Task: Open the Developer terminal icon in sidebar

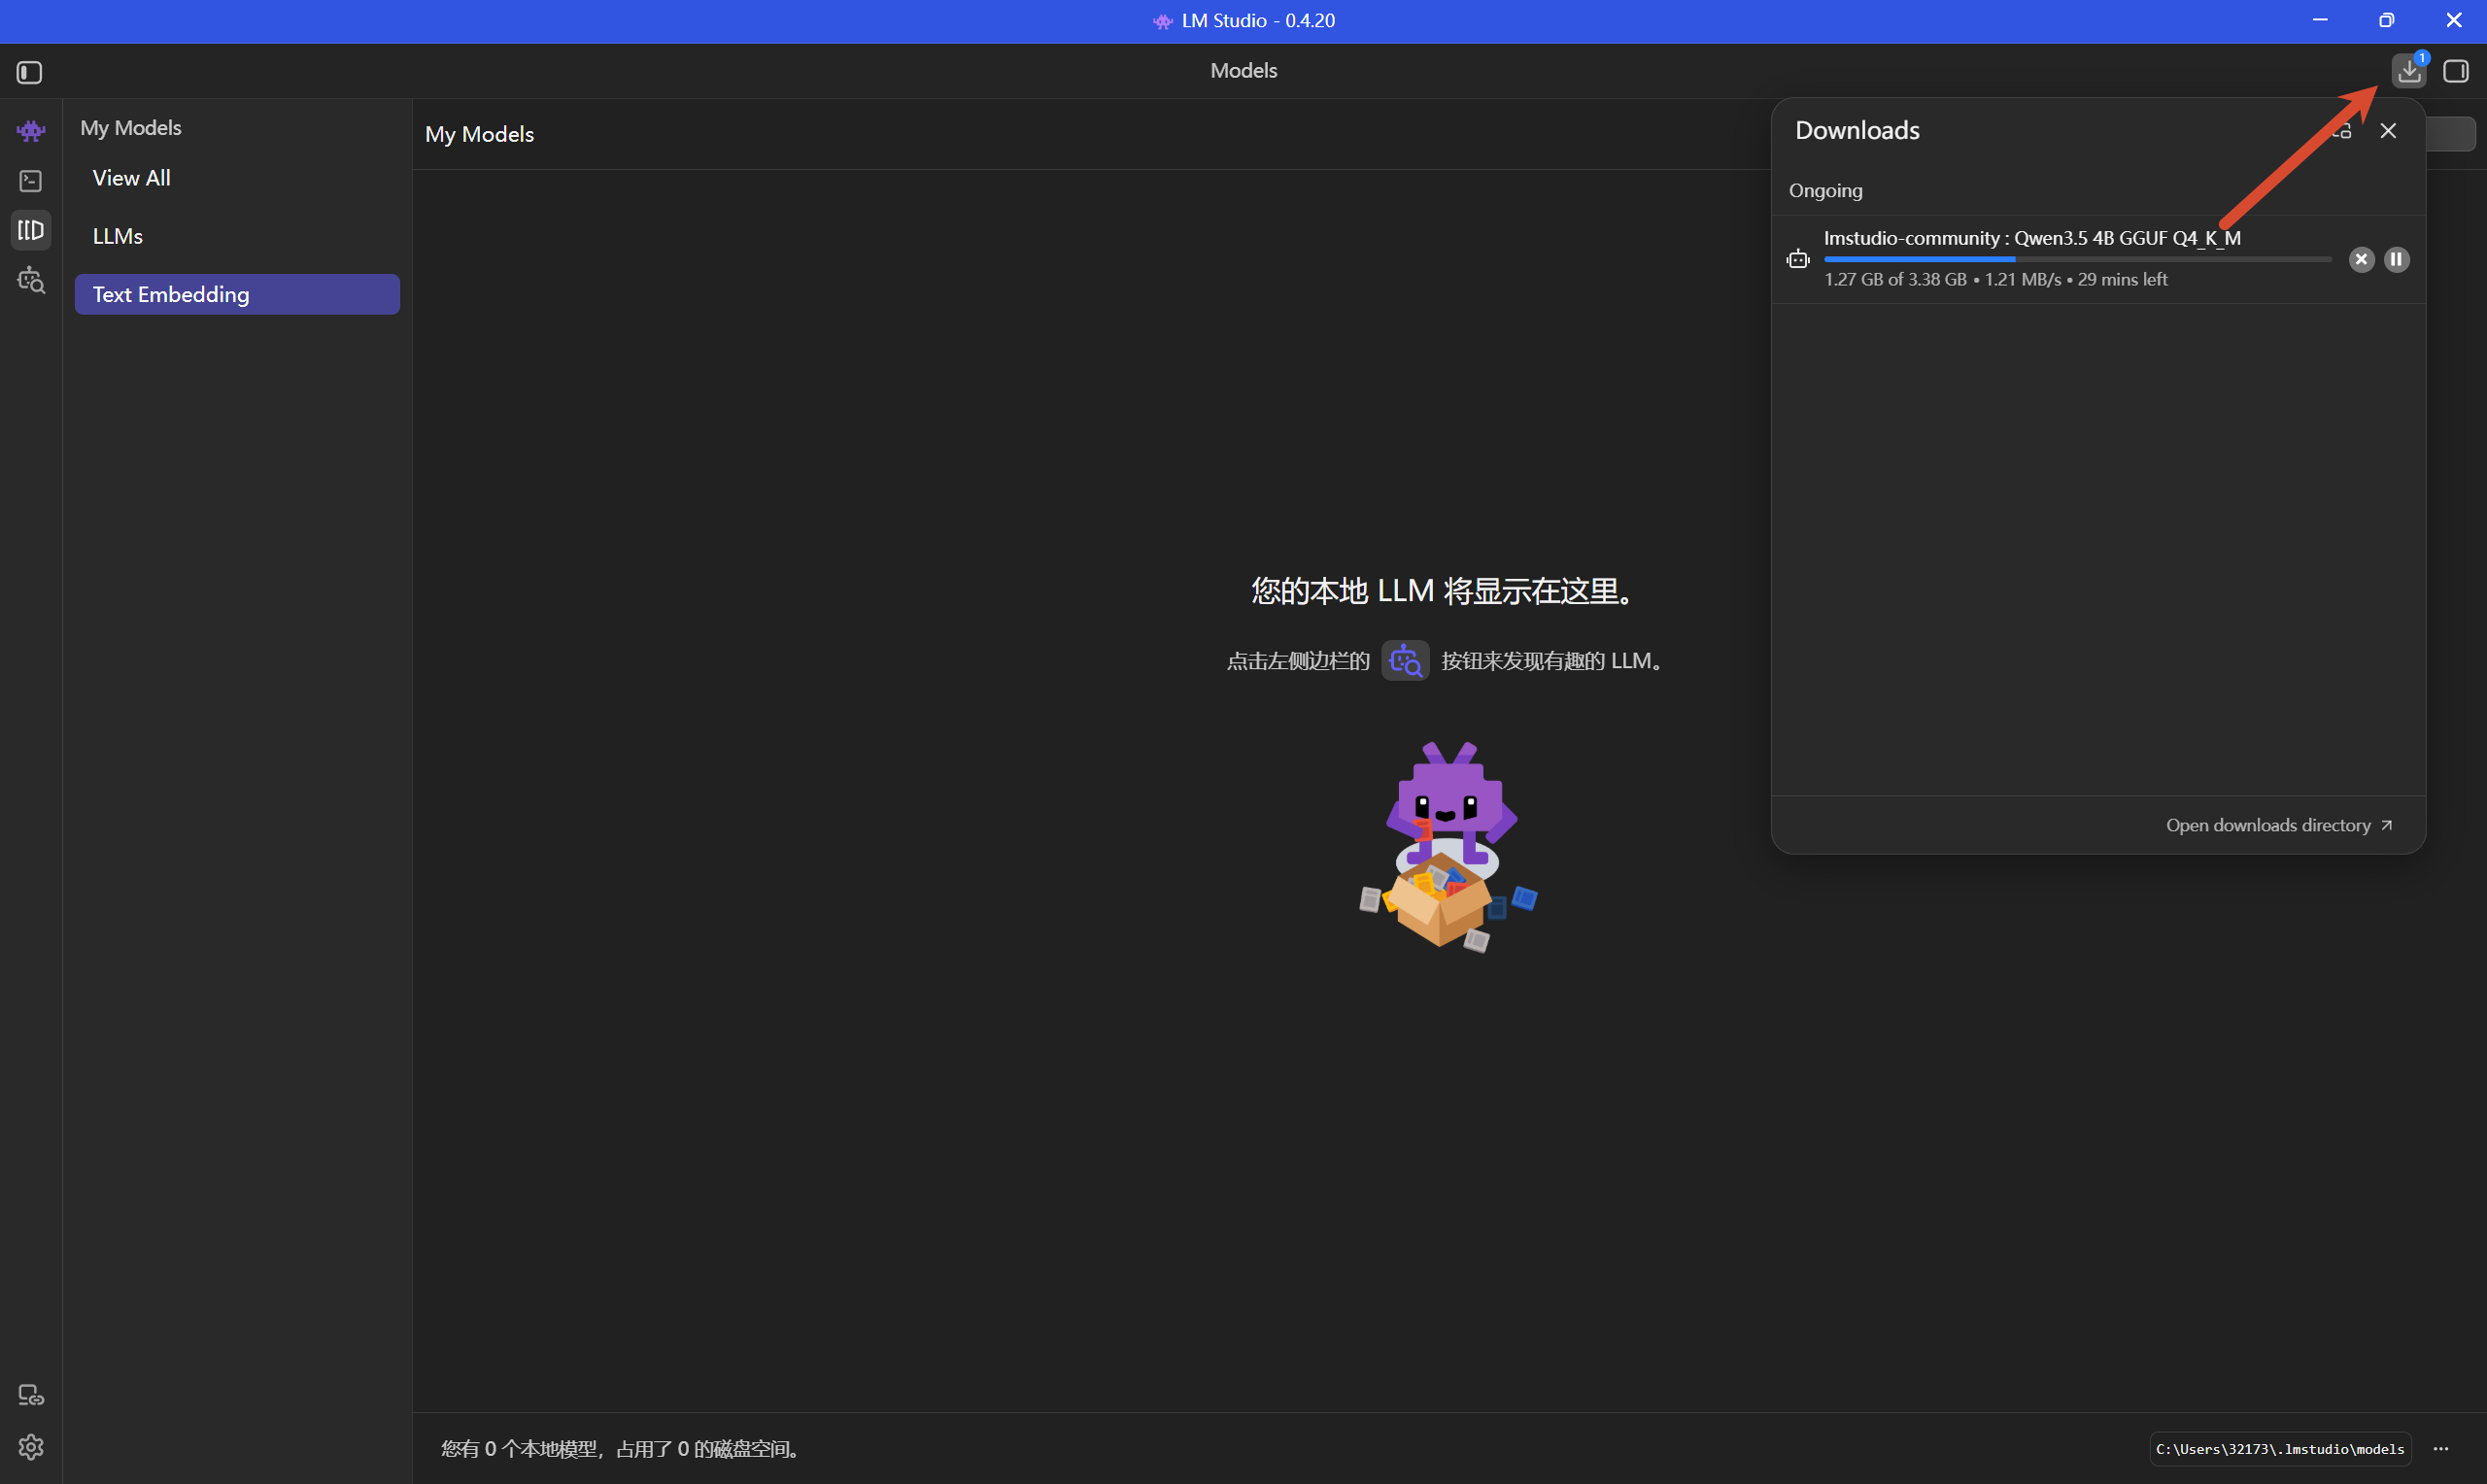Action: 31,181
